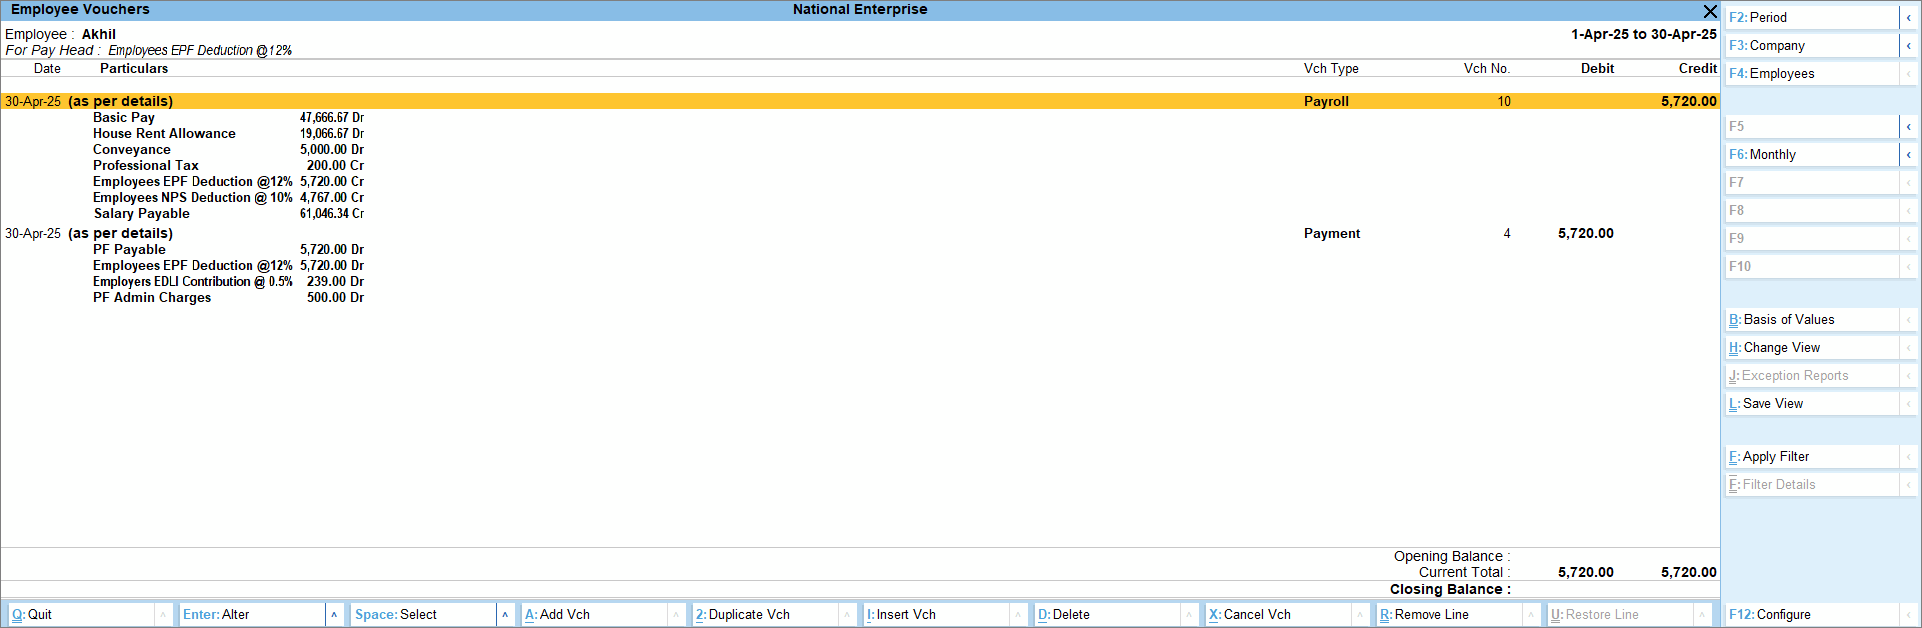
Task: Open the Change View menu
Action: click(x=1810, y=348)
